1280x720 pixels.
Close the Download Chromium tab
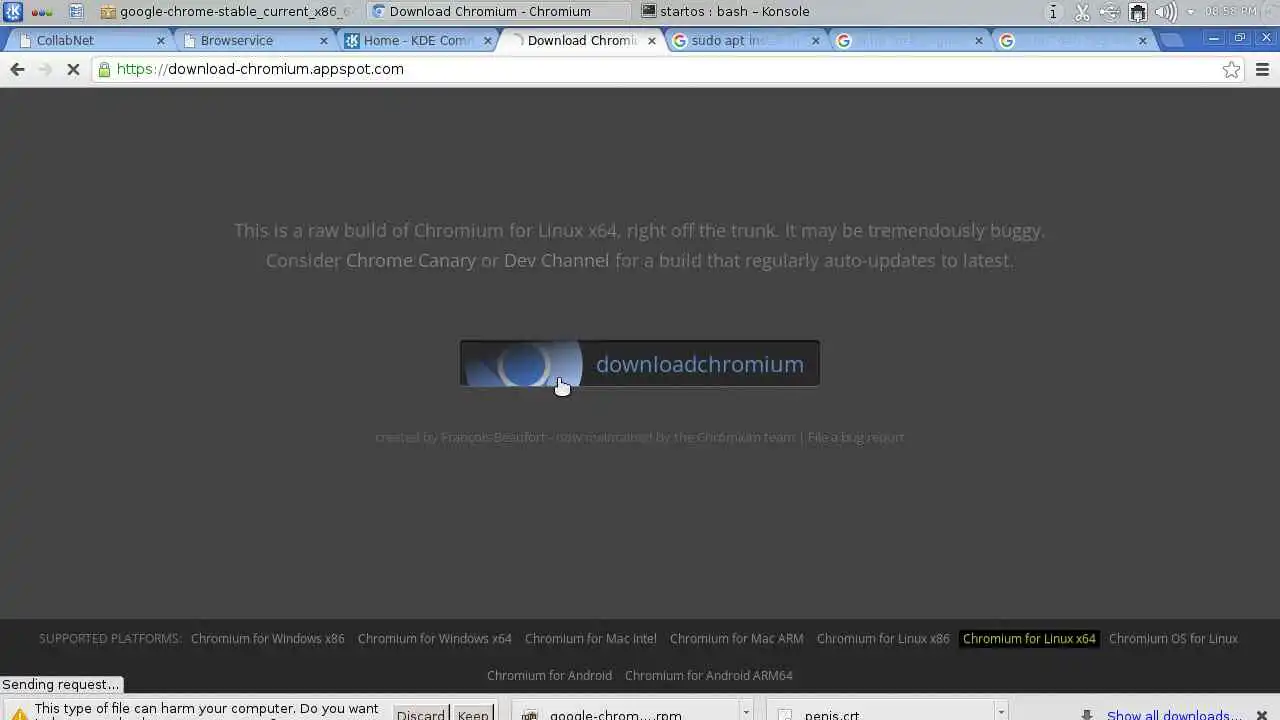point(652,41)
